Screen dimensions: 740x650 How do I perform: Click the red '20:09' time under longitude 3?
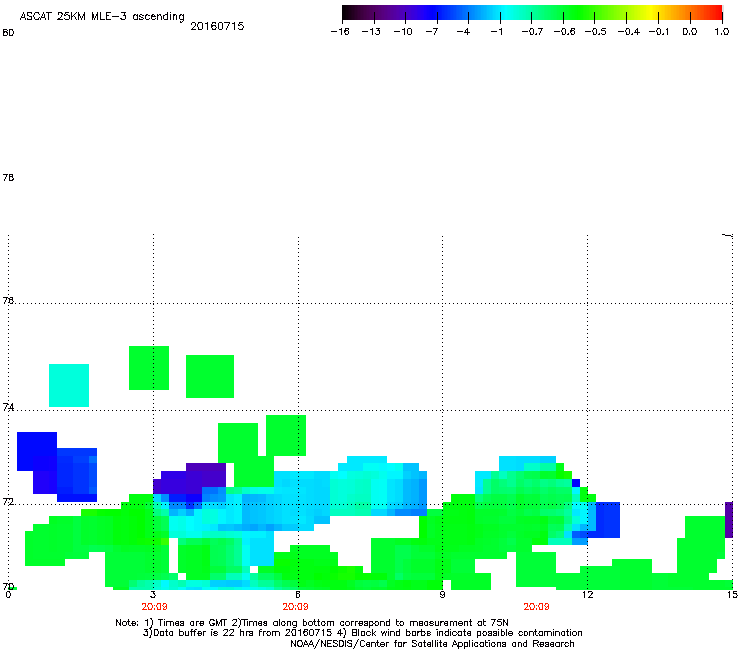[x=154, y=606]
